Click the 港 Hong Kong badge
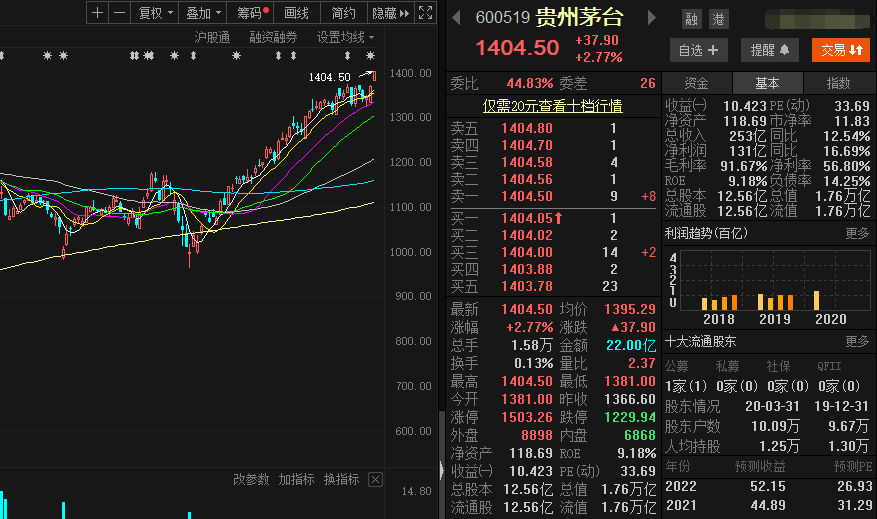This screenshot has height=519, width=877. click(719, 20)
